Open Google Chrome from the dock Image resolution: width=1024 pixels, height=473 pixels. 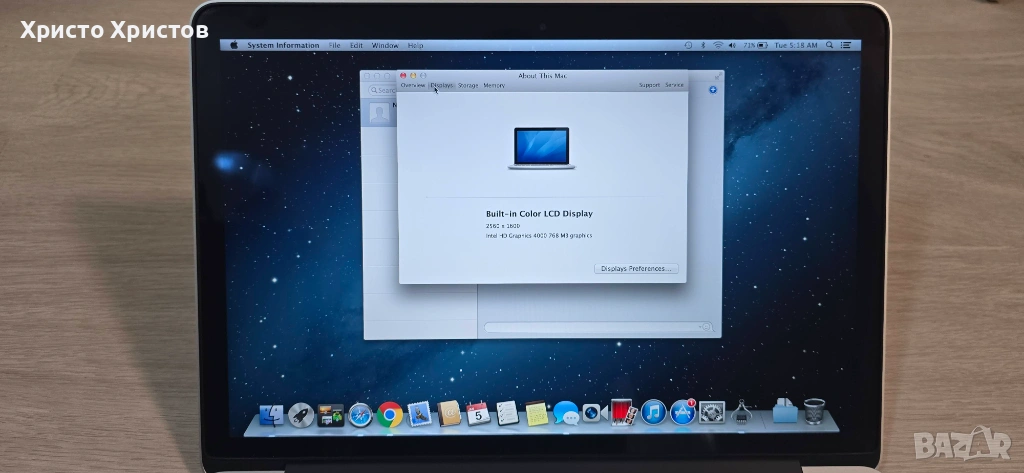pyautogui.click(x=390, y=414)
